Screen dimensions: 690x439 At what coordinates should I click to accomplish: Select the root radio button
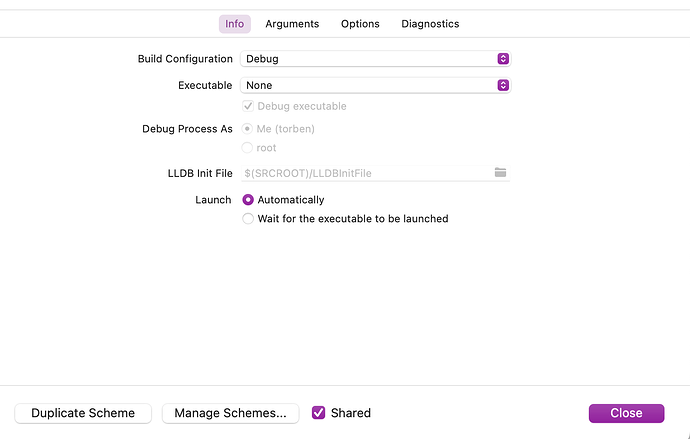pos(248,148)
